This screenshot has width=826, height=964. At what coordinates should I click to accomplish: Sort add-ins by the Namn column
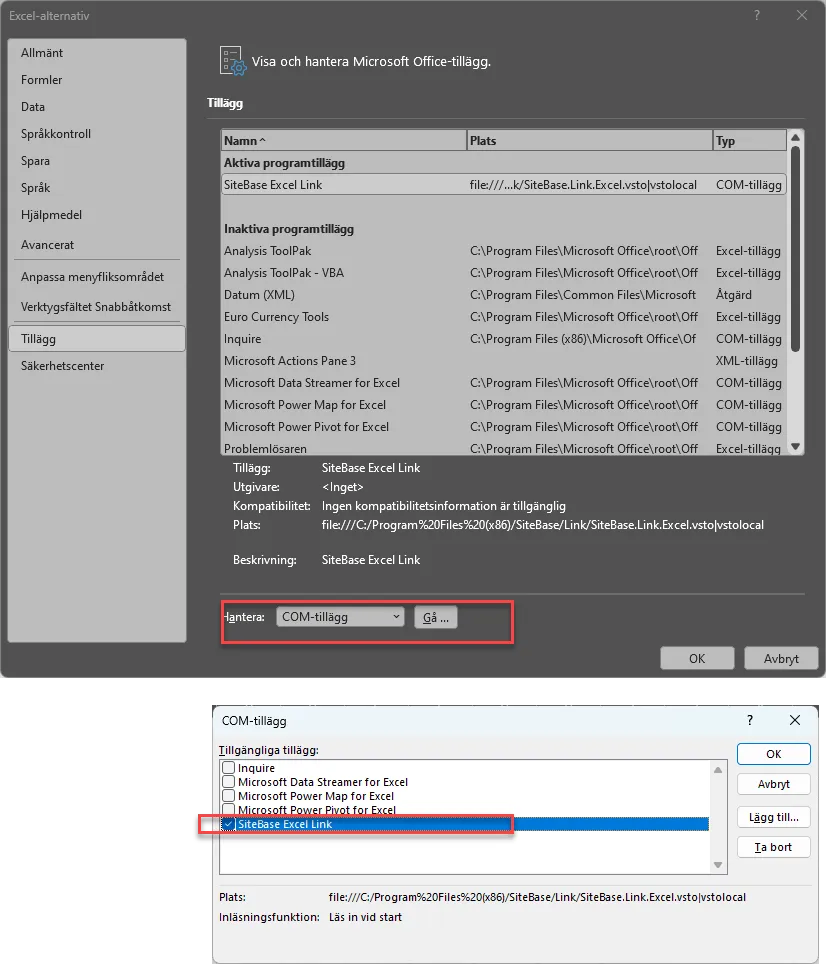[x=344, y=141]
